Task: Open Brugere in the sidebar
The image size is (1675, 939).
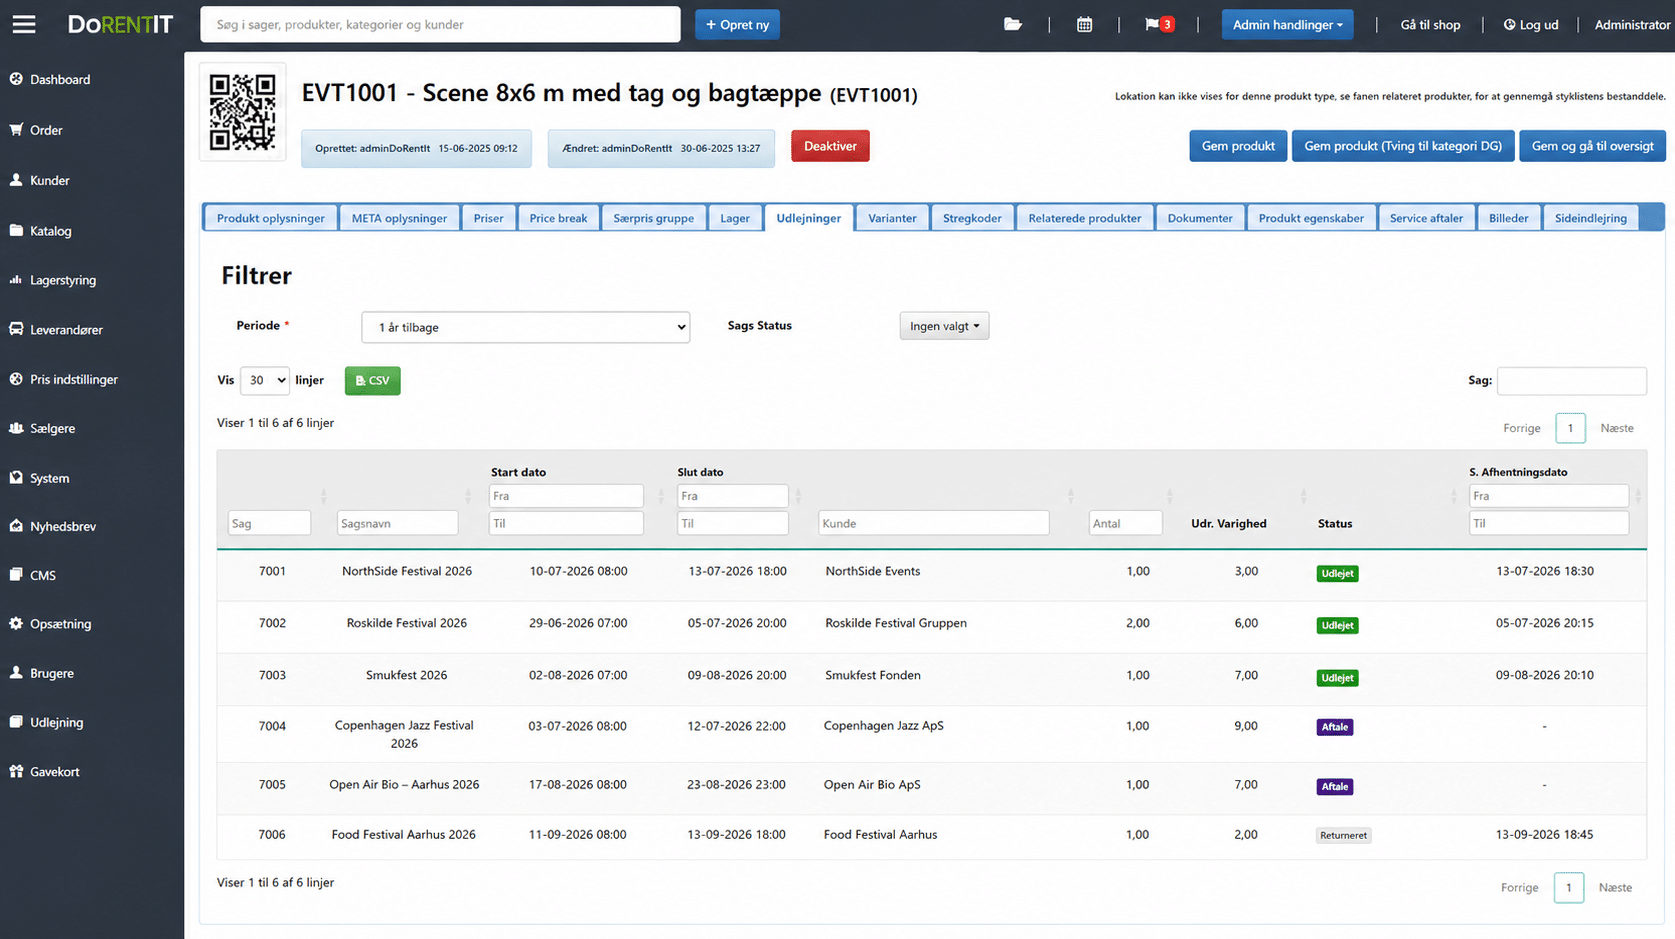Action: point(51,673)
